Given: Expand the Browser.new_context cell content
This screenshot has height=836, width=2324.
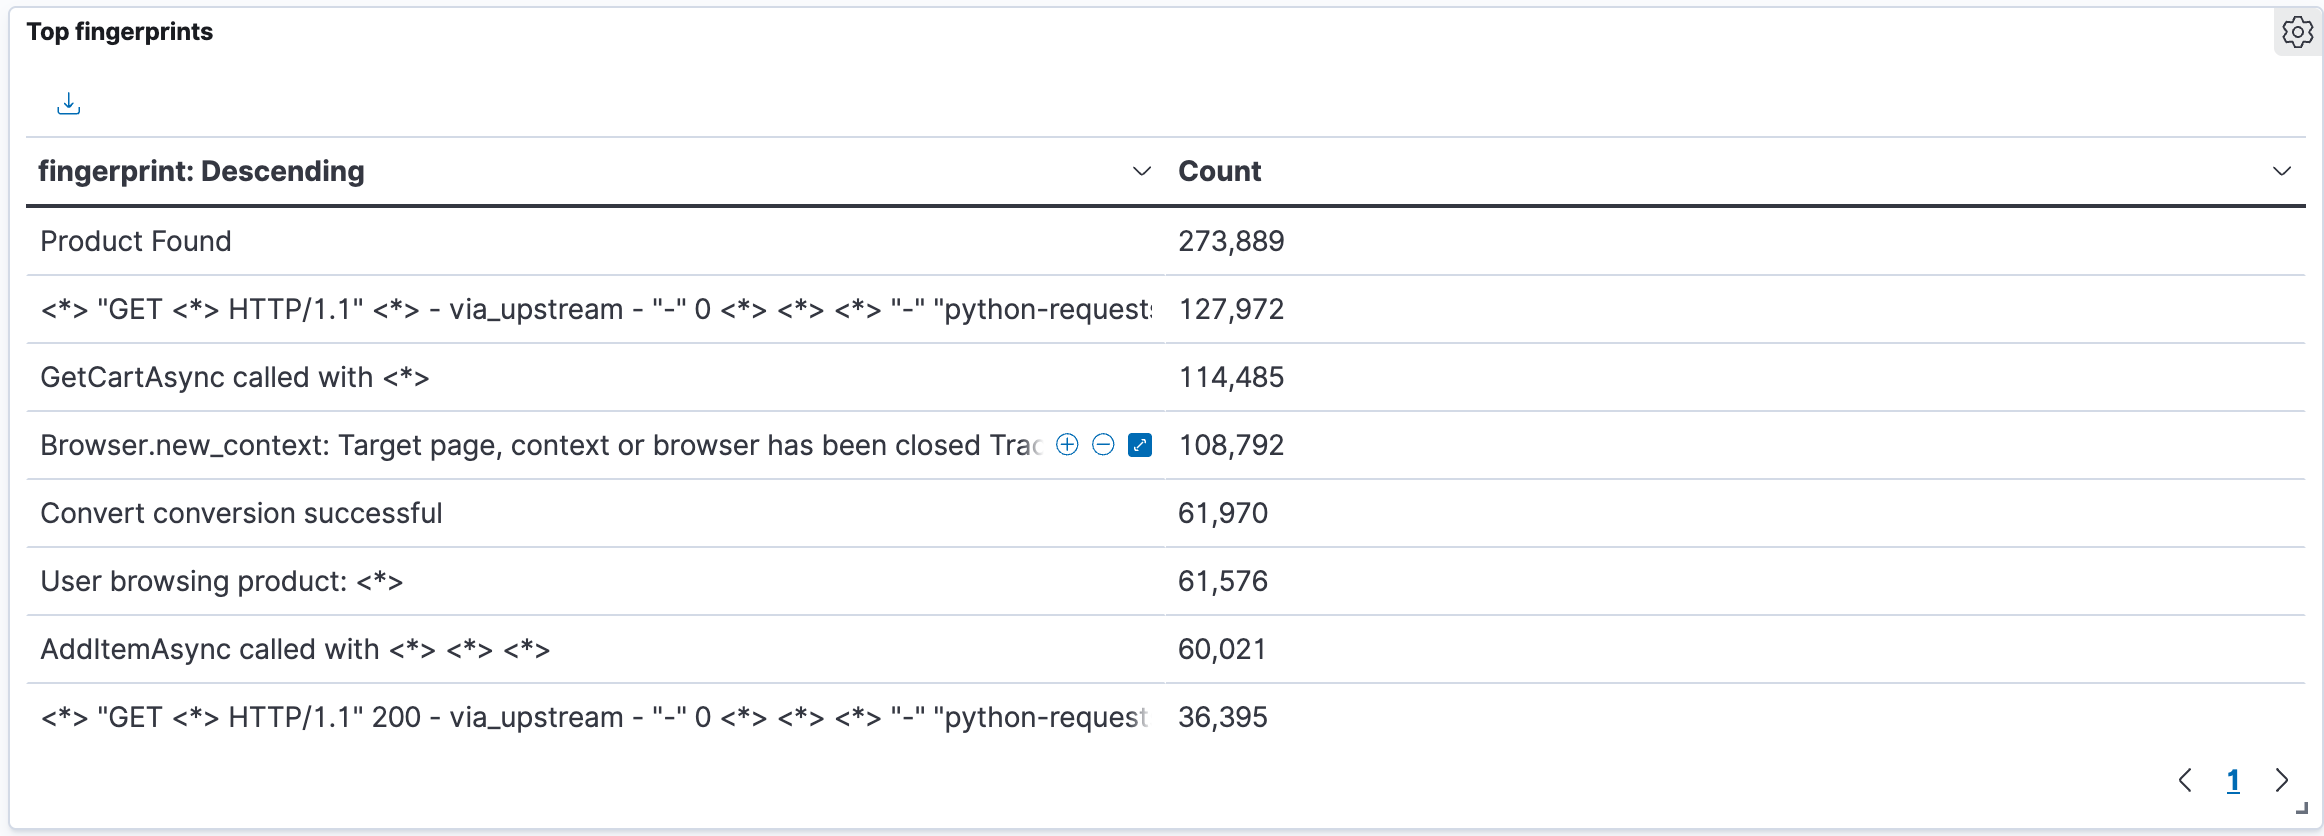Looking at the screenshot, I should tap(1140, 445).
